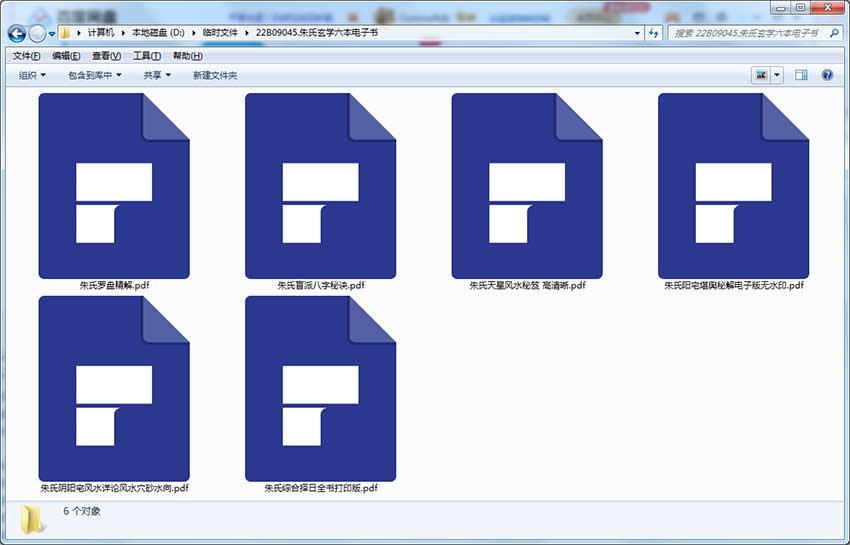Open the 帮助(H) menu
This screenshot has width=850, height=545.
click(x=188, y=56)
